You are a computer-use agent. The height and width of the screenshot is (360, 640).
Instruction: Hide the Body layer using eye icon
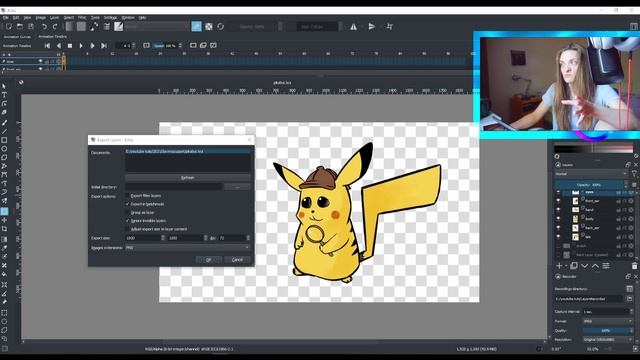[x=558, y=219]
